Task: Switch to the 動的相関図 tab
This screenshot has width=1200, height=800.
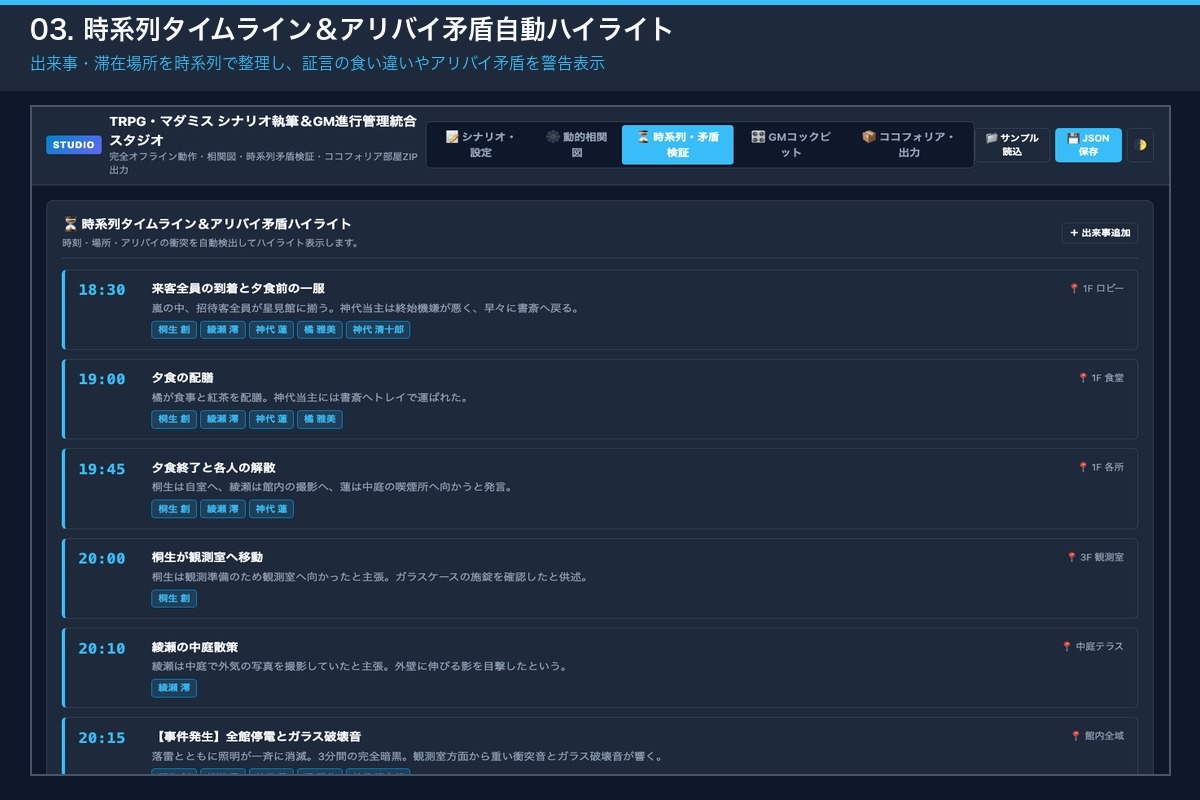Action: (577, 145)
